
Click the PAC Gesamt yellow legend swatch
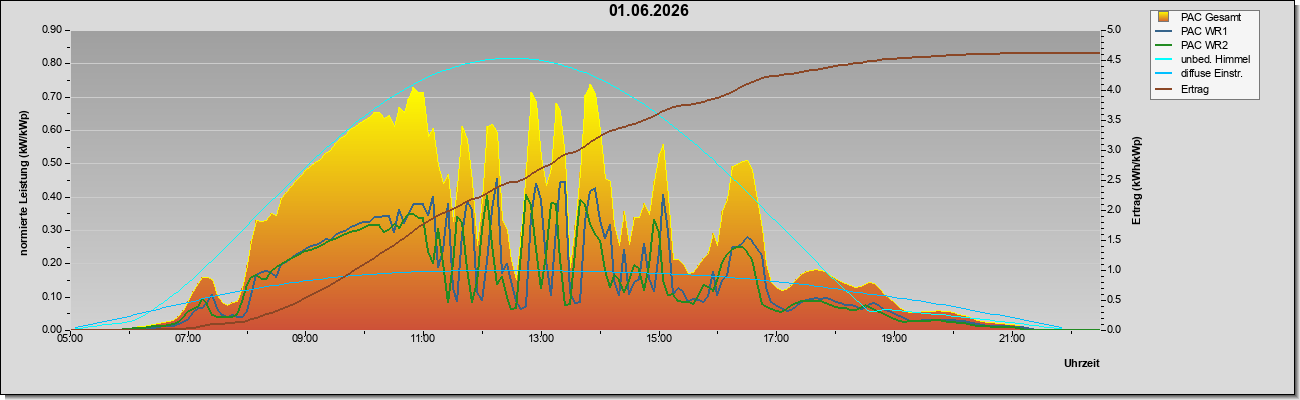pyautogui.click(x=1165, y=17)
